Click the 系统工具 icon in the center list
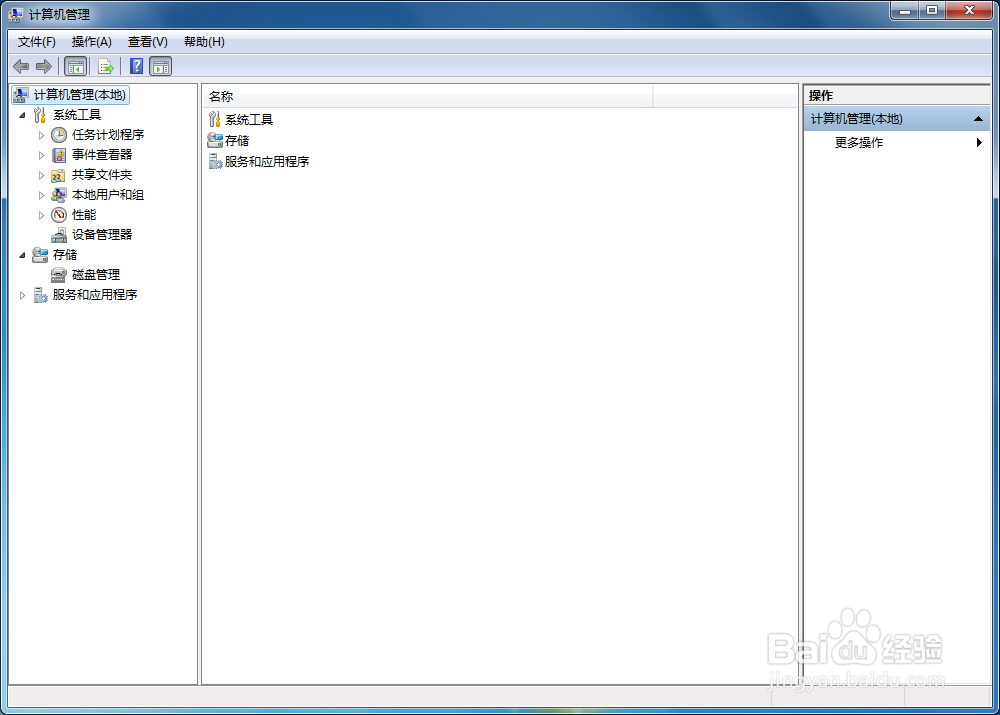1000x715 pixels. coord(215,119)
